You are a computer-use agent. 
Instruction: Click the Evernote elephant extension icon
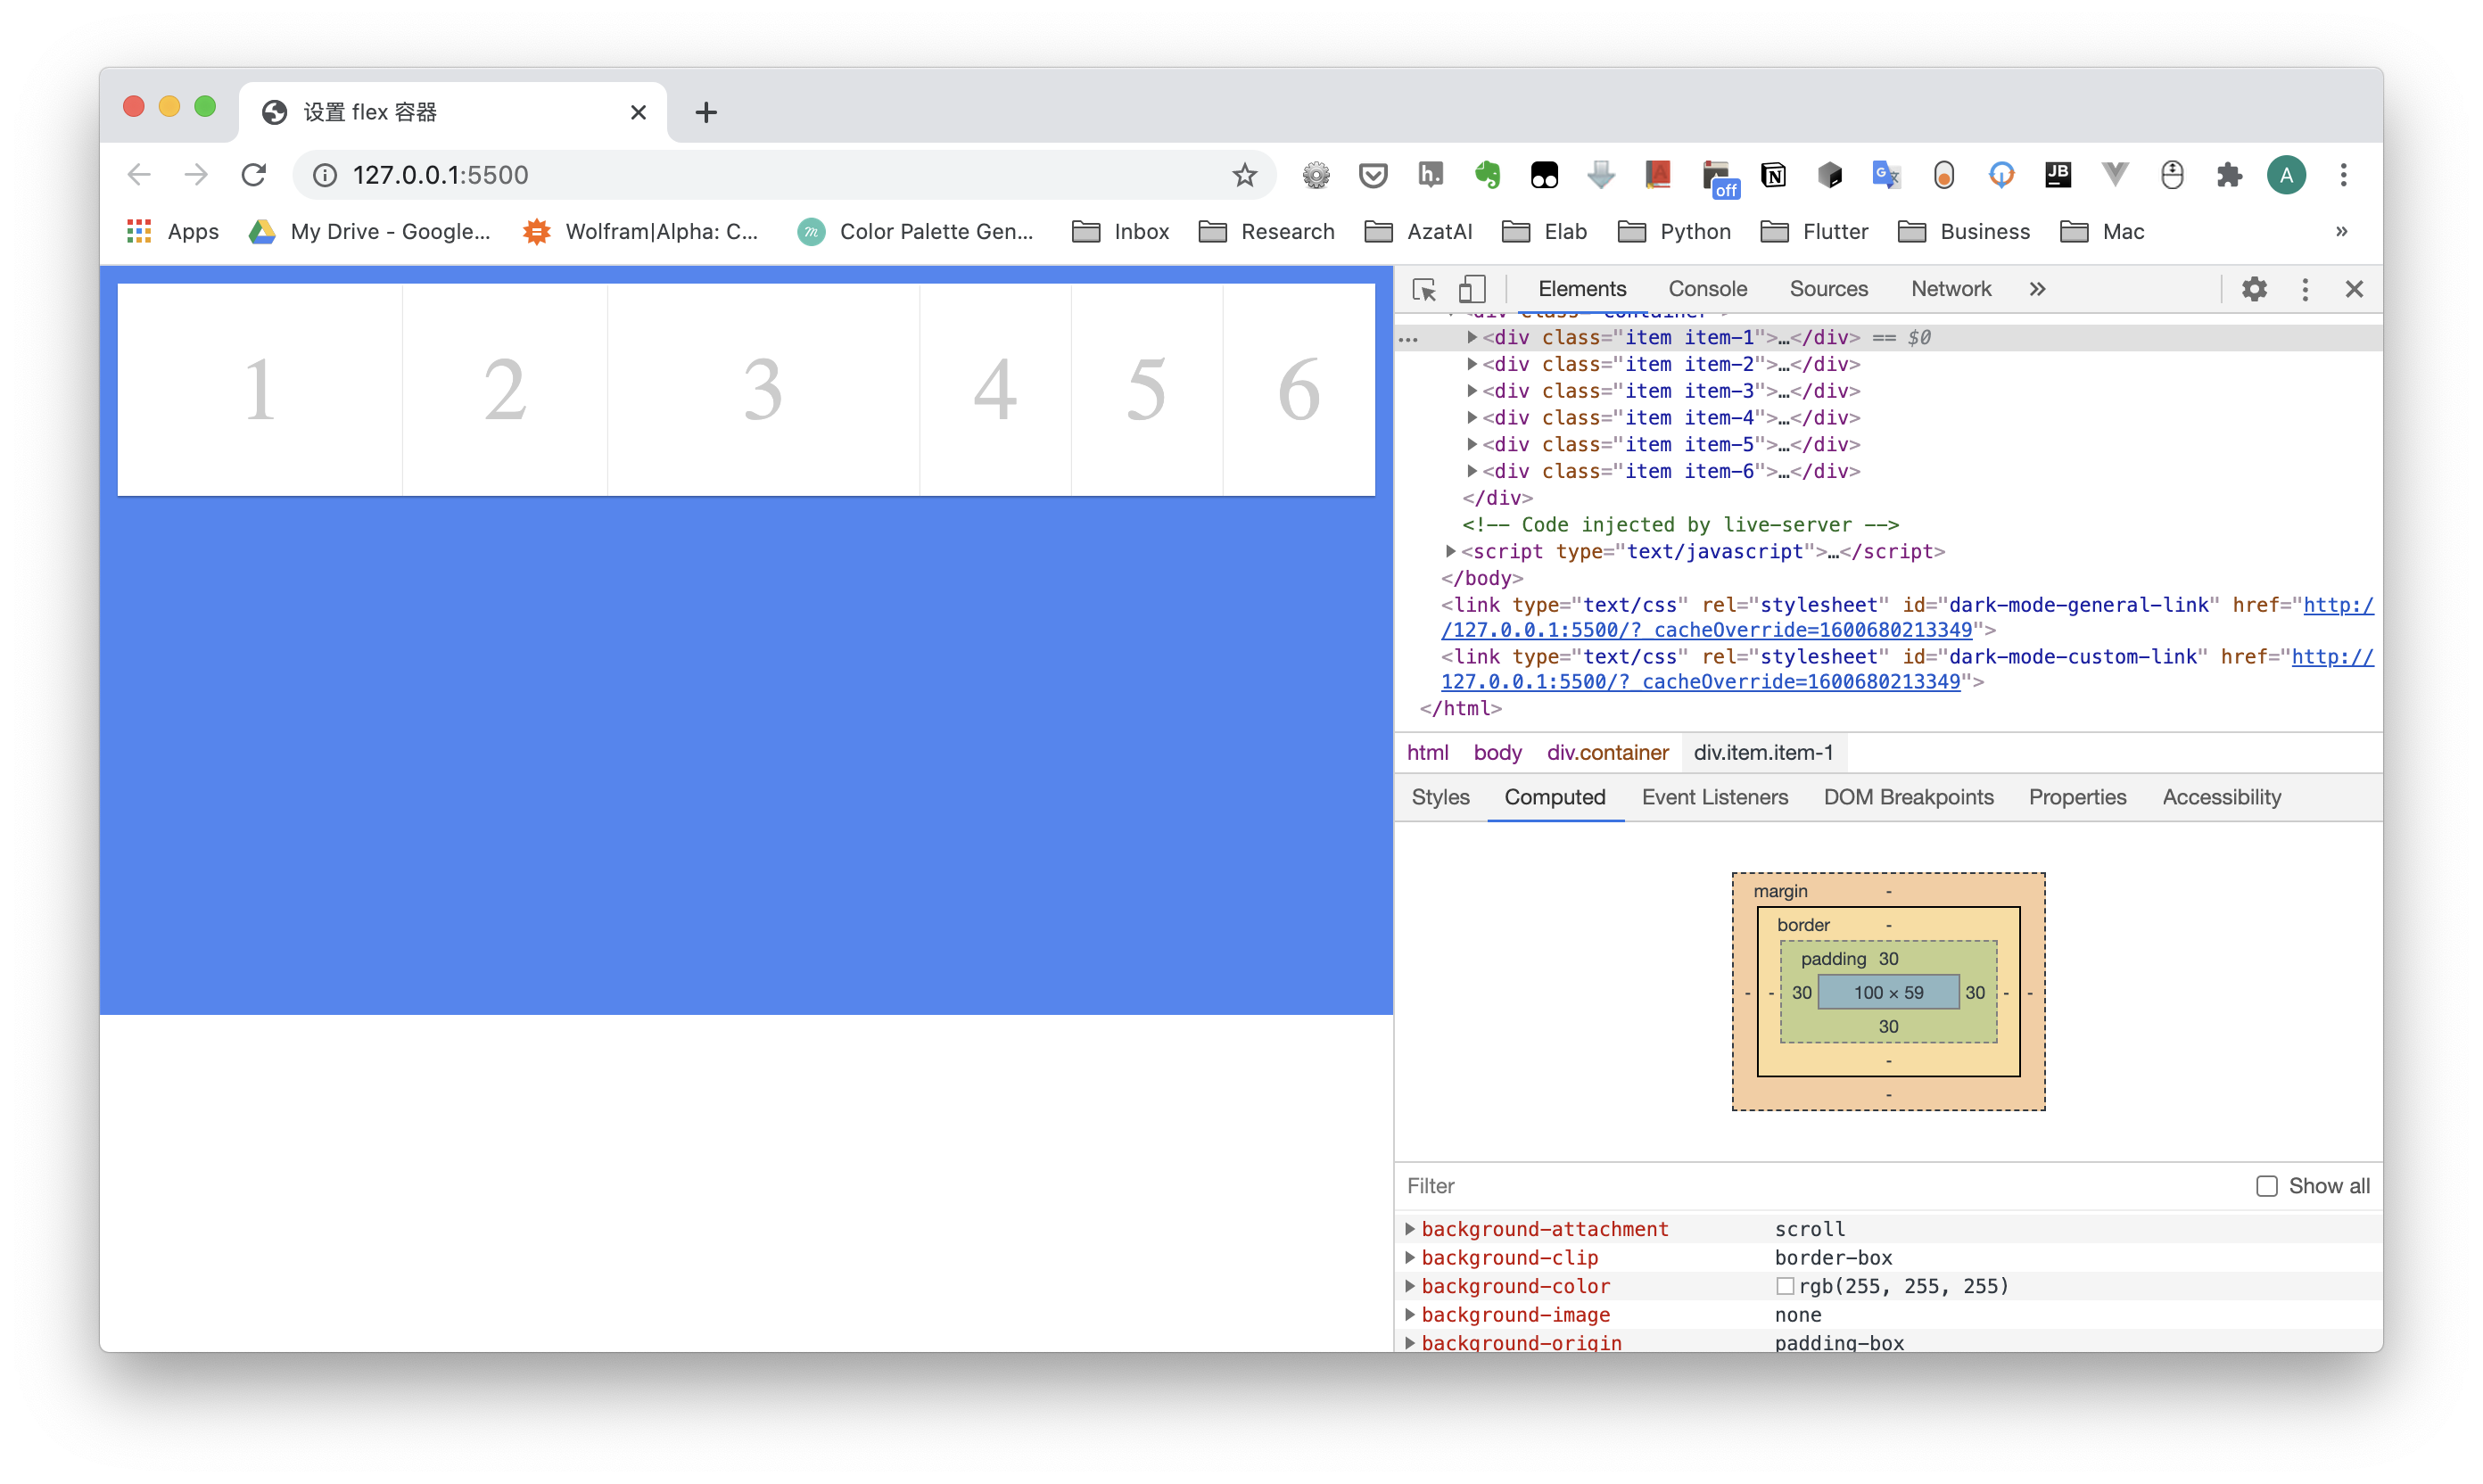[x=1487, y=175]
